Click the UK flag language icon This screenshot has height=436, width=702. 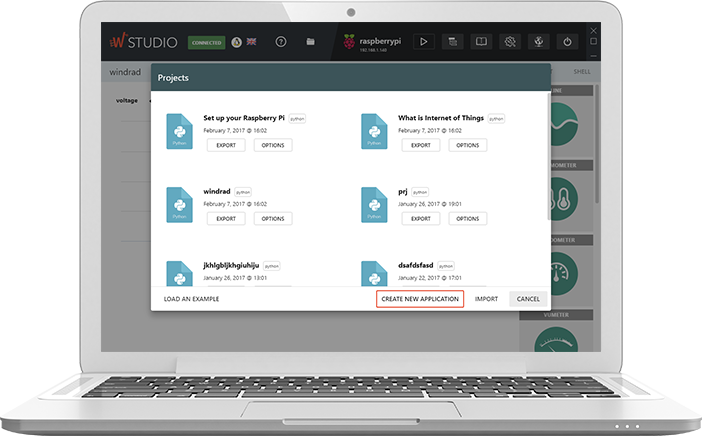coord(250,42)
